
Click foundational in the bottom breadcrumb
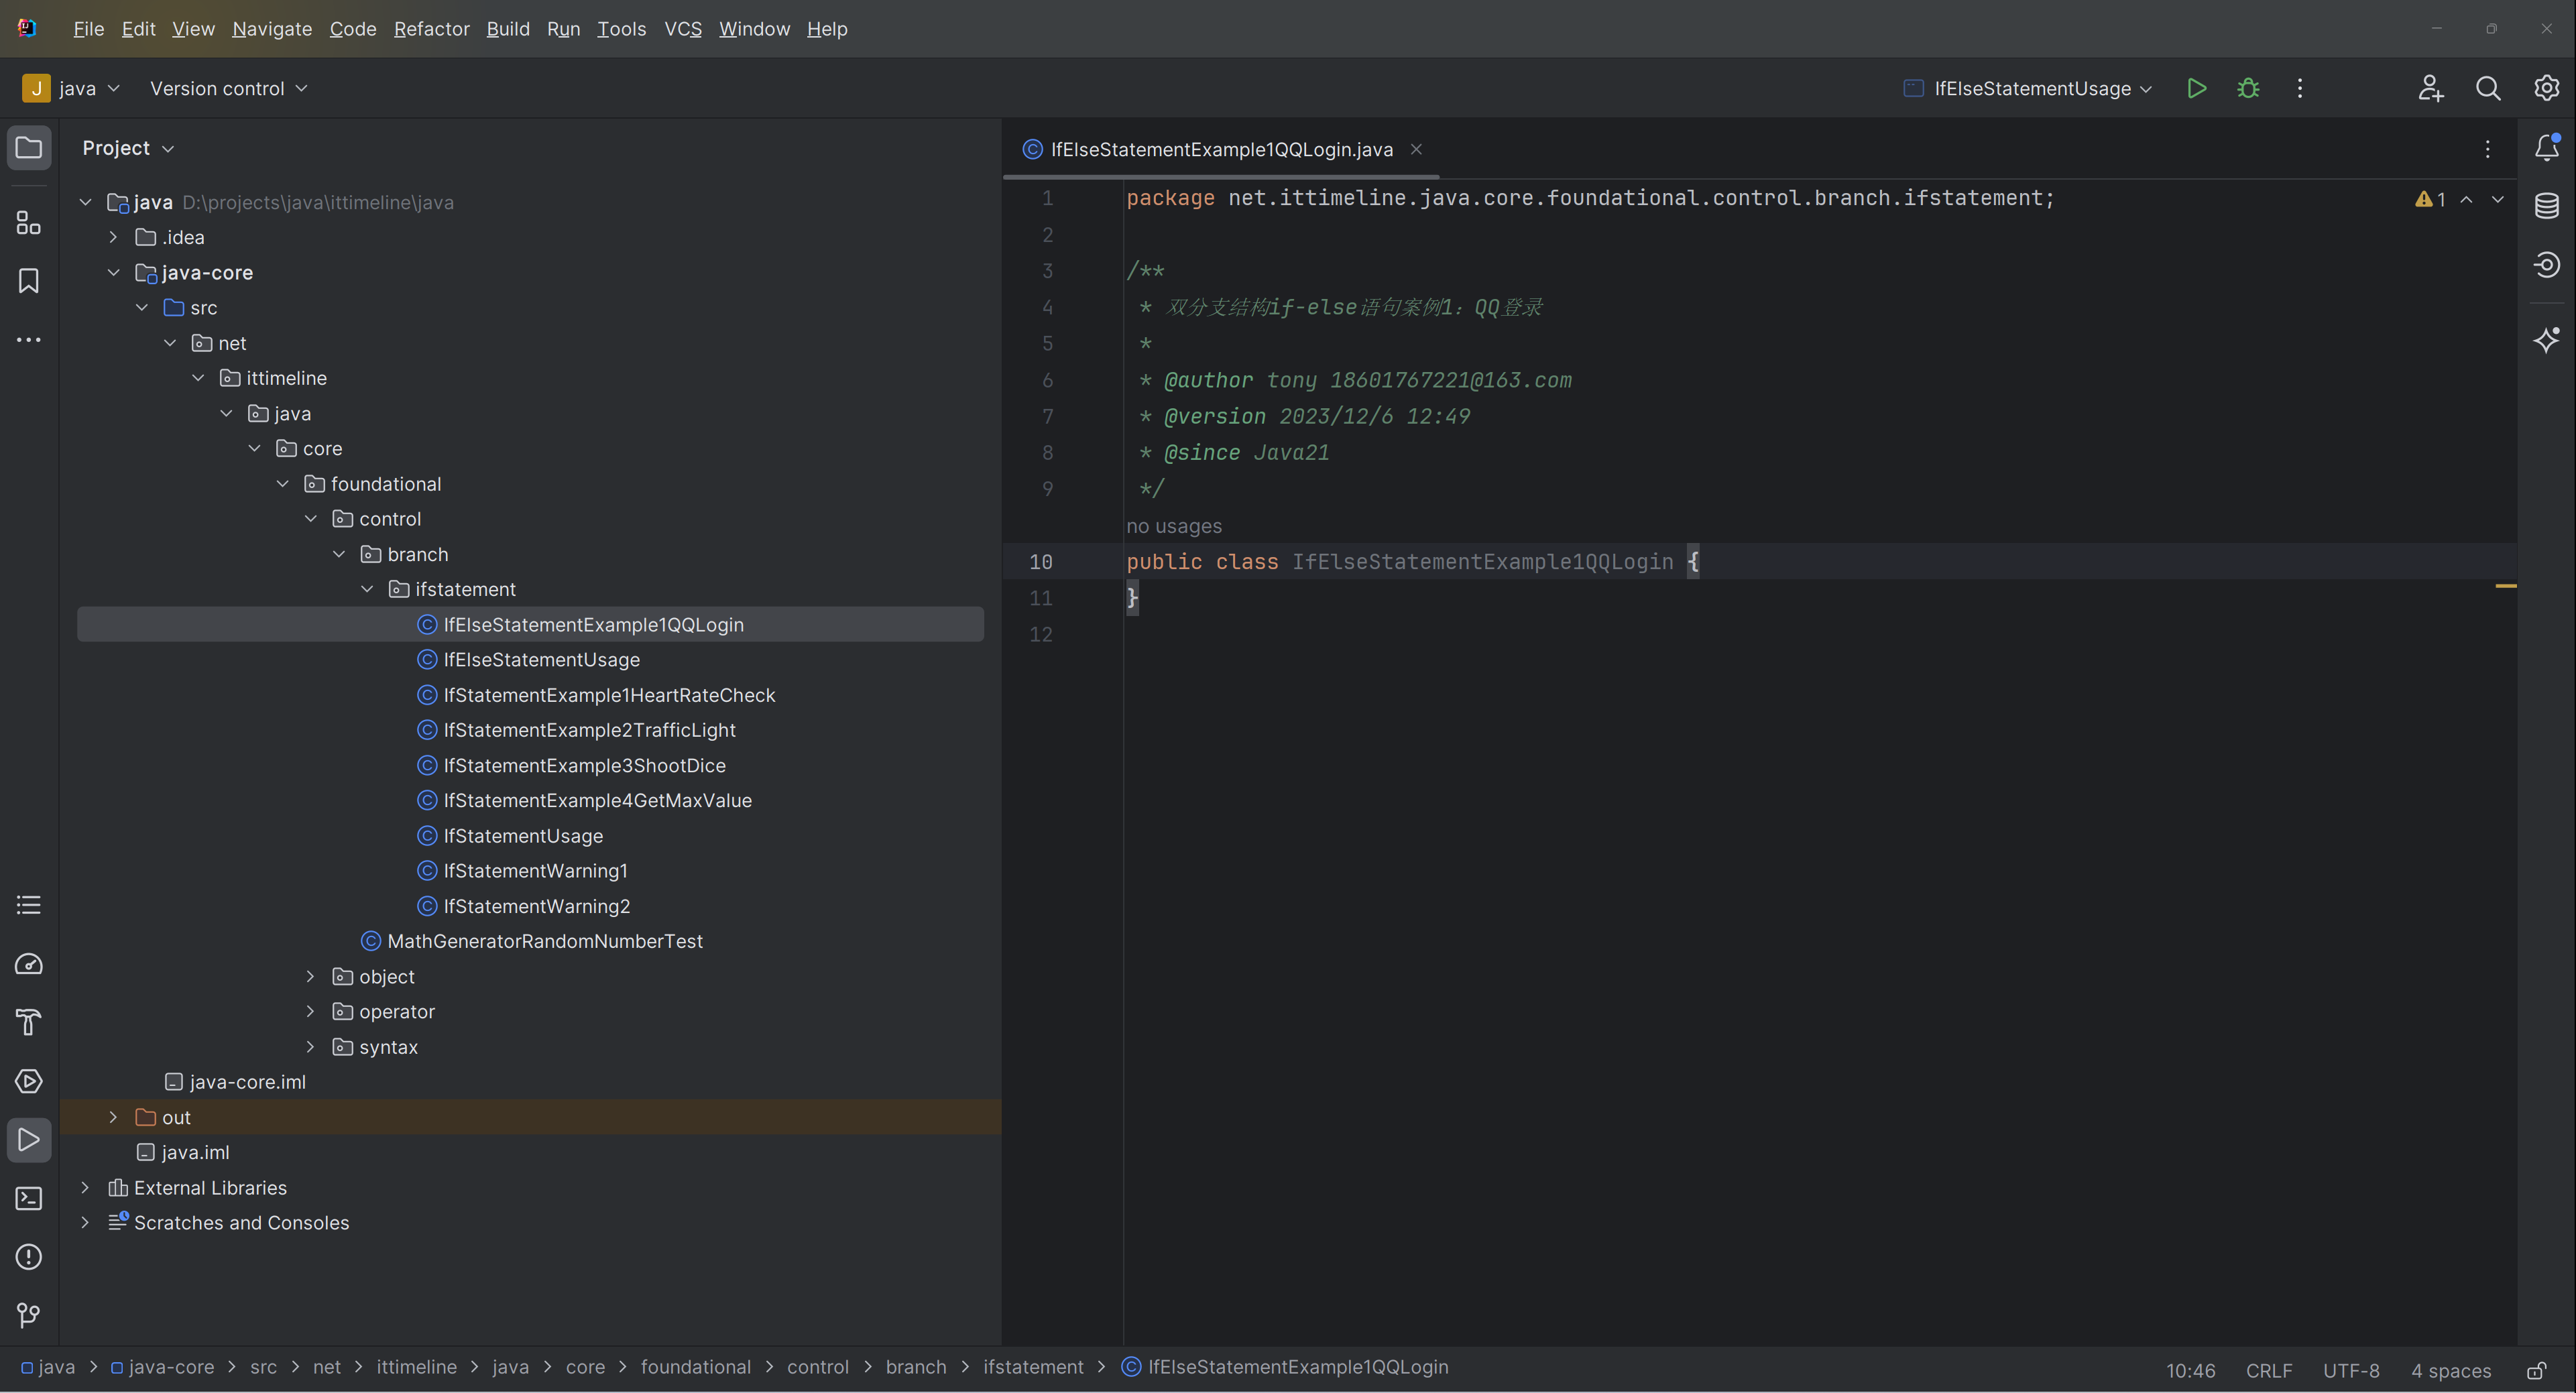(696, 1367)
